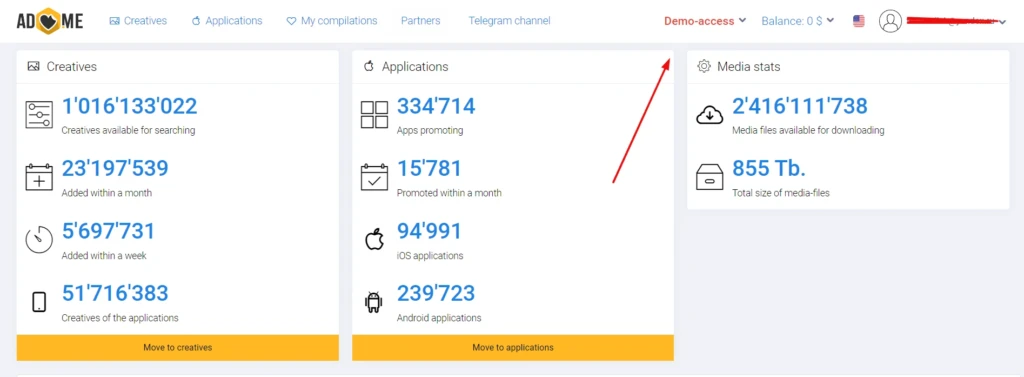Open the Demo-access dropdown
Viewport: 1024px width, 377px height.
[705, 21]
